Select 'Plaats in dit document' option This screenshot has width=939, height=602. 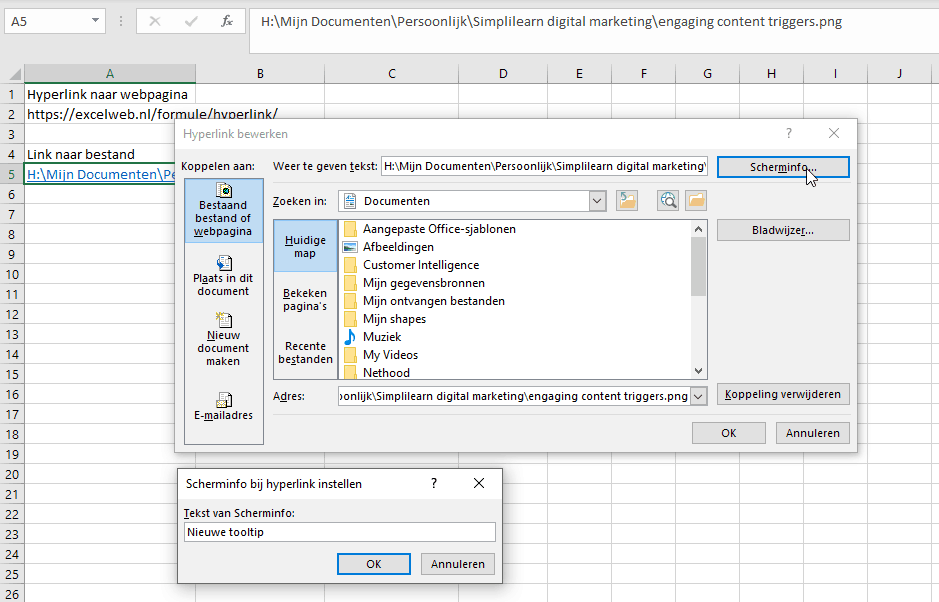(224, 276)
